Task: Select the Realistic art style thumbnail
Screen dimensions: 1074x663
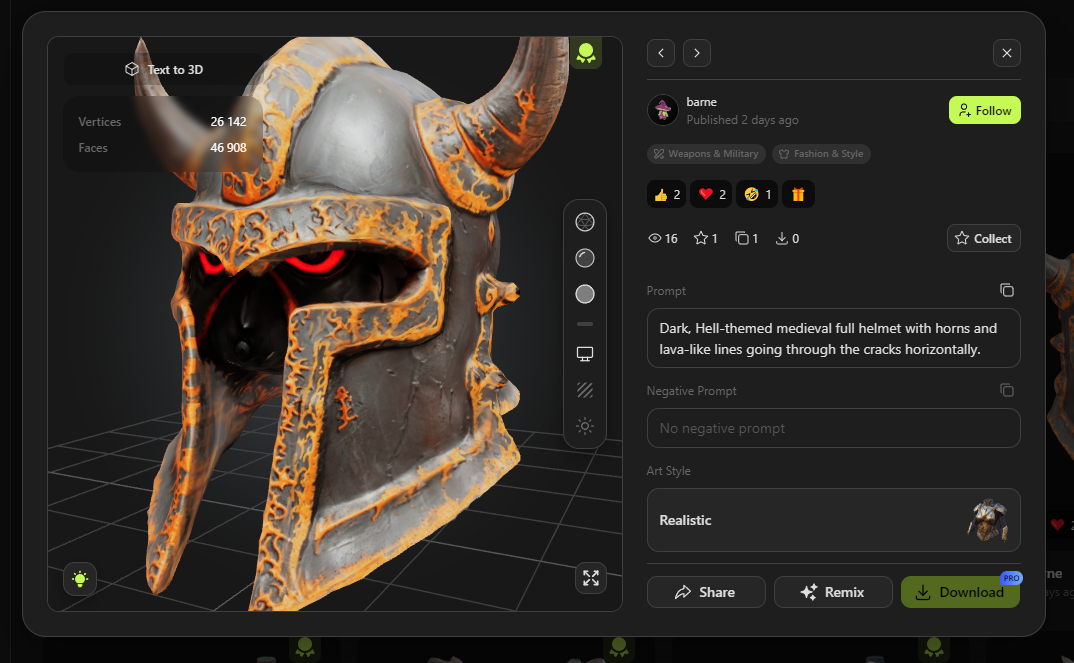Action: click(987, 520)
